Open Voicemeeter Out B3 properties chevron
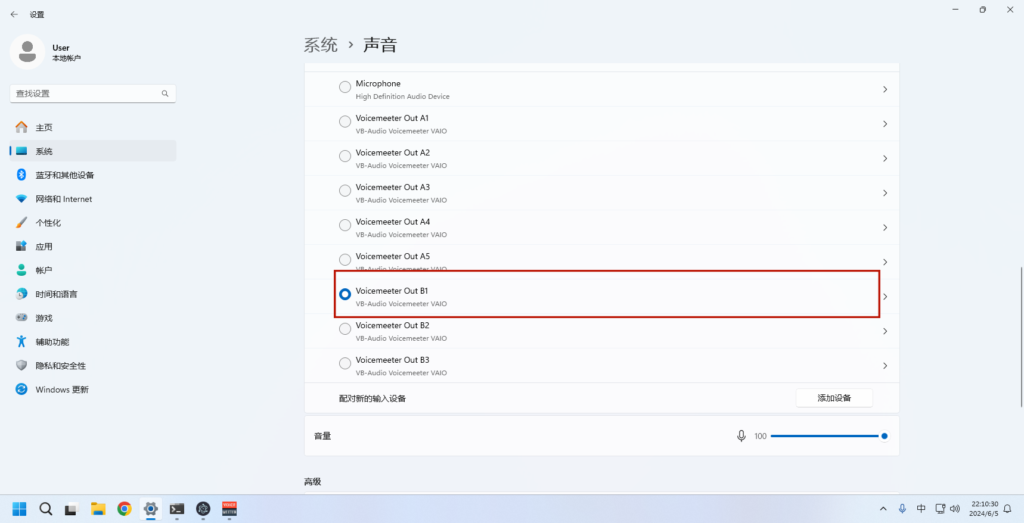Image resolution: width=1024 pixels, height=523 pixels. [885, 366]
